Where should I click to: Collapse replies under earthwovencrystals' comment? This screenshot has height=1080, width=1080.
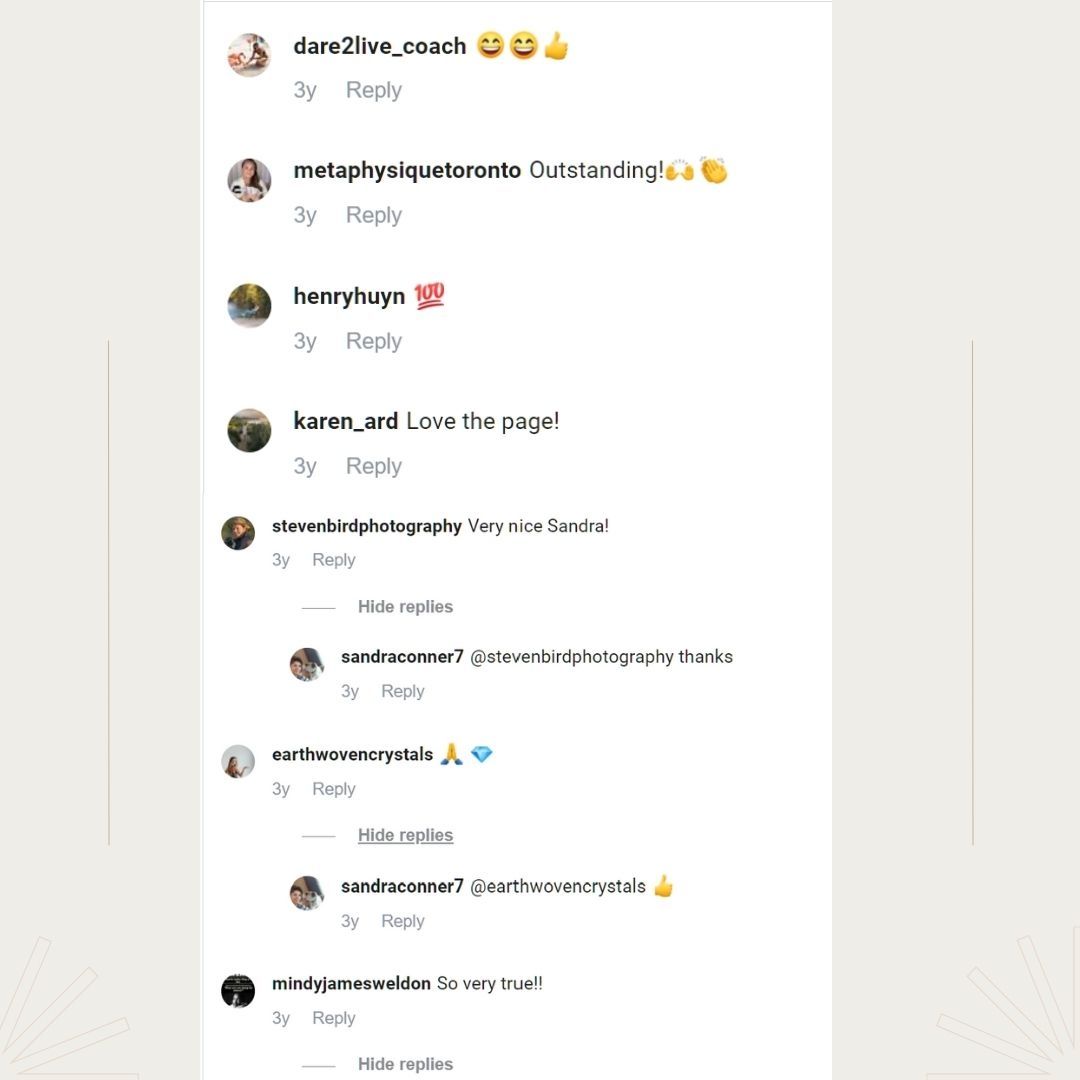tap(405, 835)
